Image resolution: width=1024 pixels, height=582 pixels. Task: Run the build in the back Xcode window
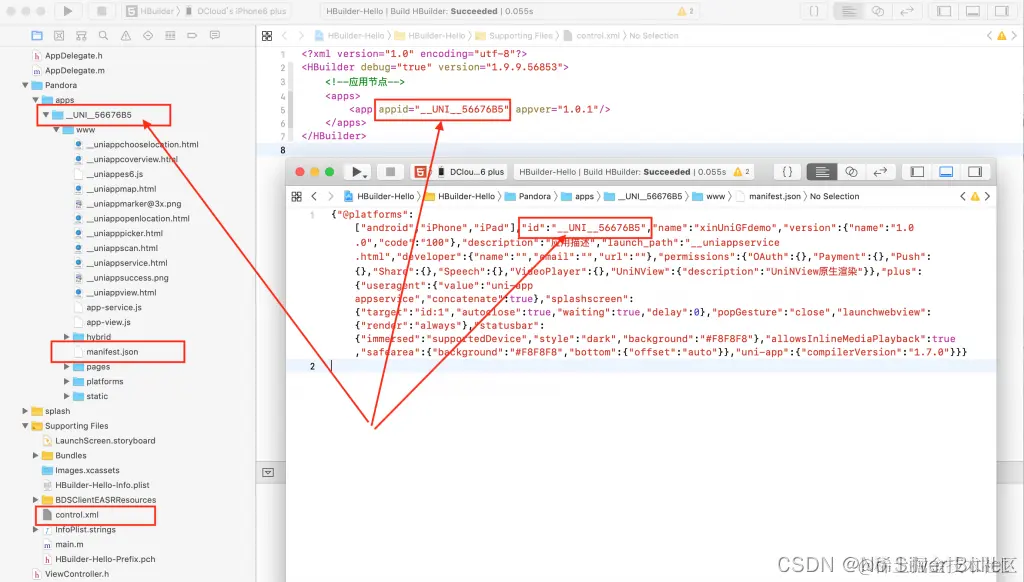67,11
